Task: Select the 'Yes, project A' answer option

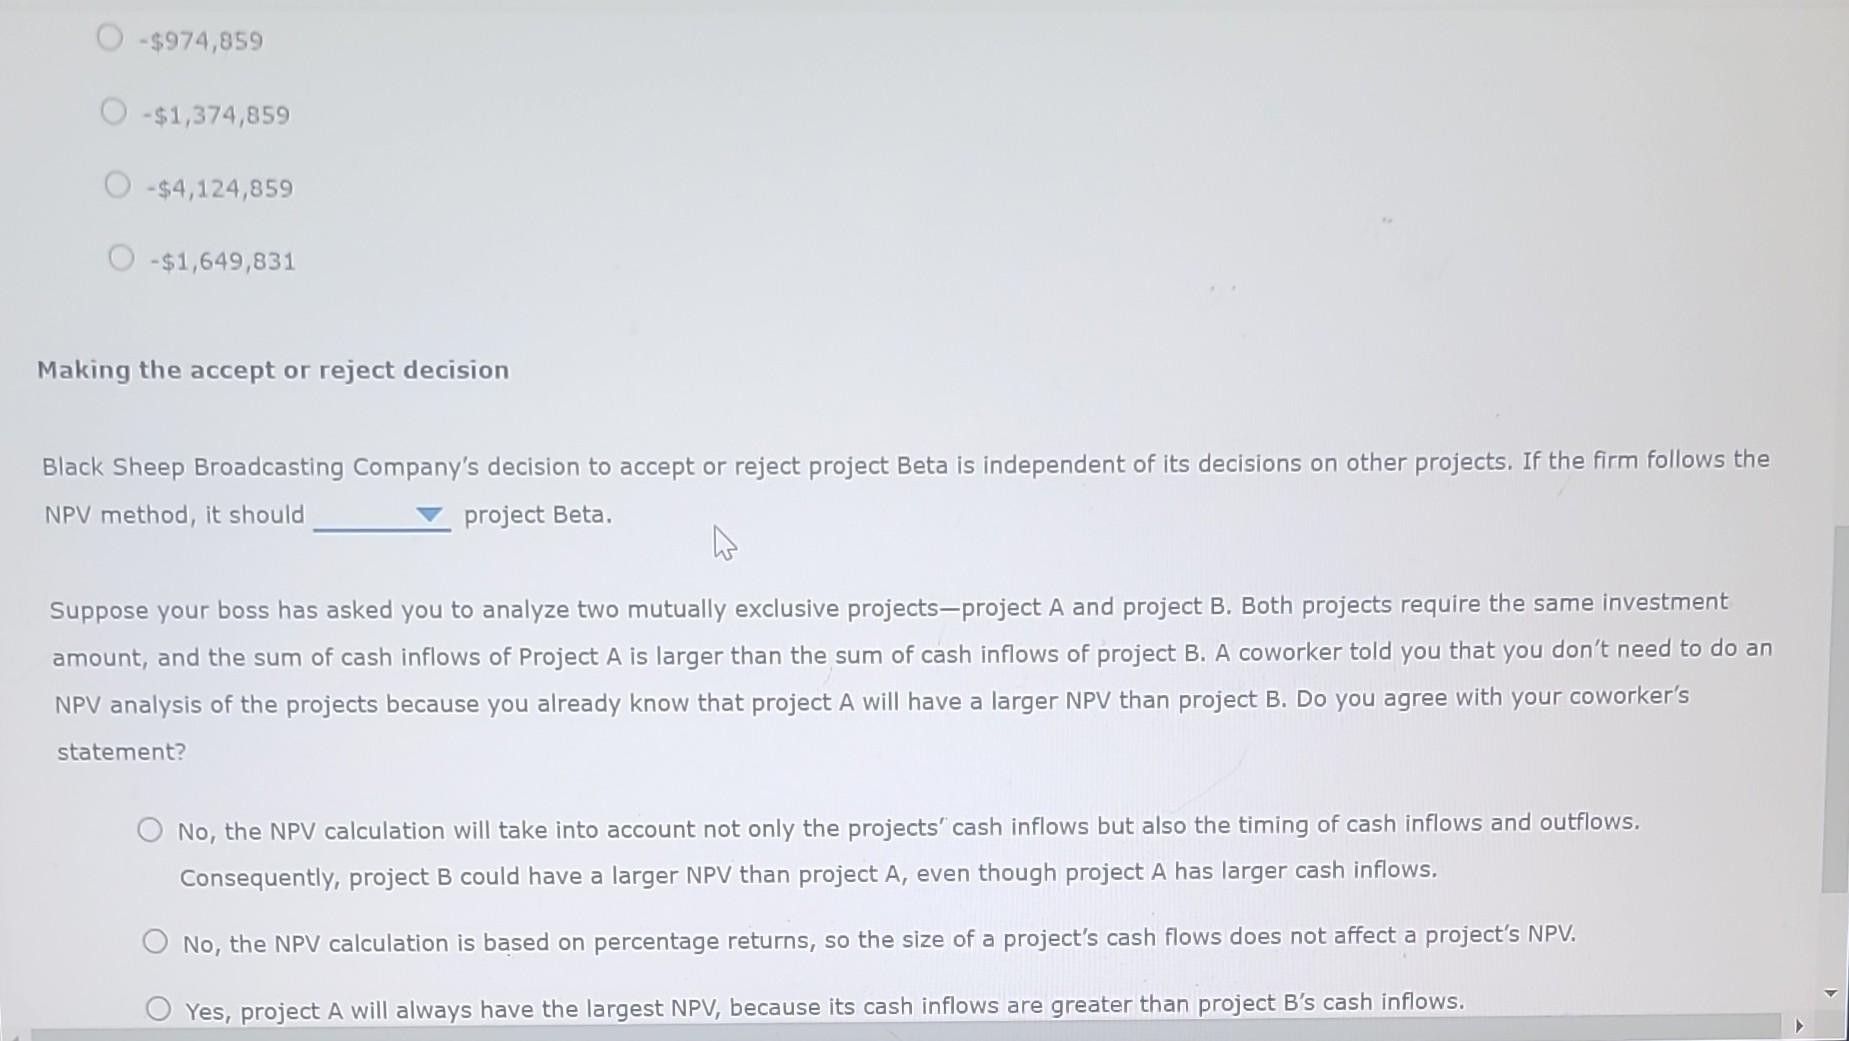Action: (x=160, y=1009)
